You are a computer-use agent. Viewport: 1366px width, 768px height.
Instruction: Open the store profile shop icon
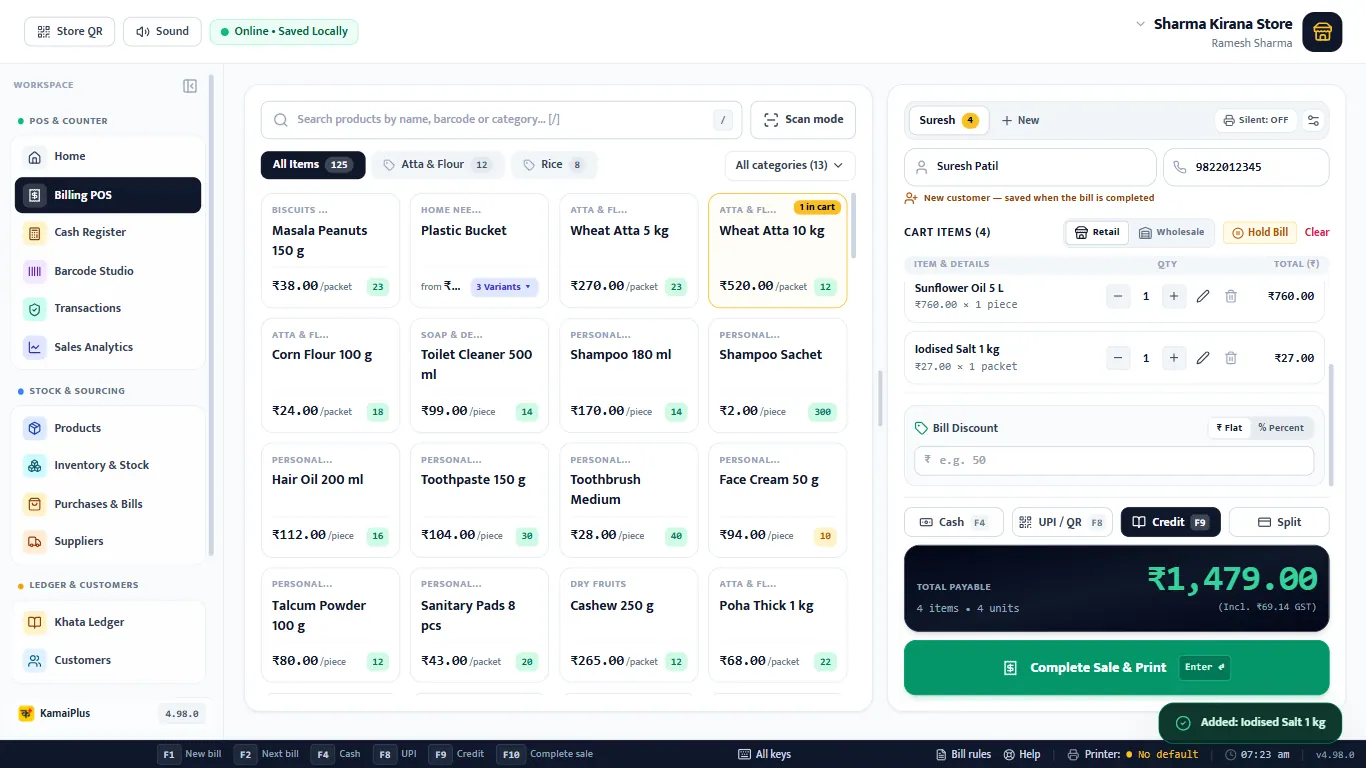point(1322,32)
